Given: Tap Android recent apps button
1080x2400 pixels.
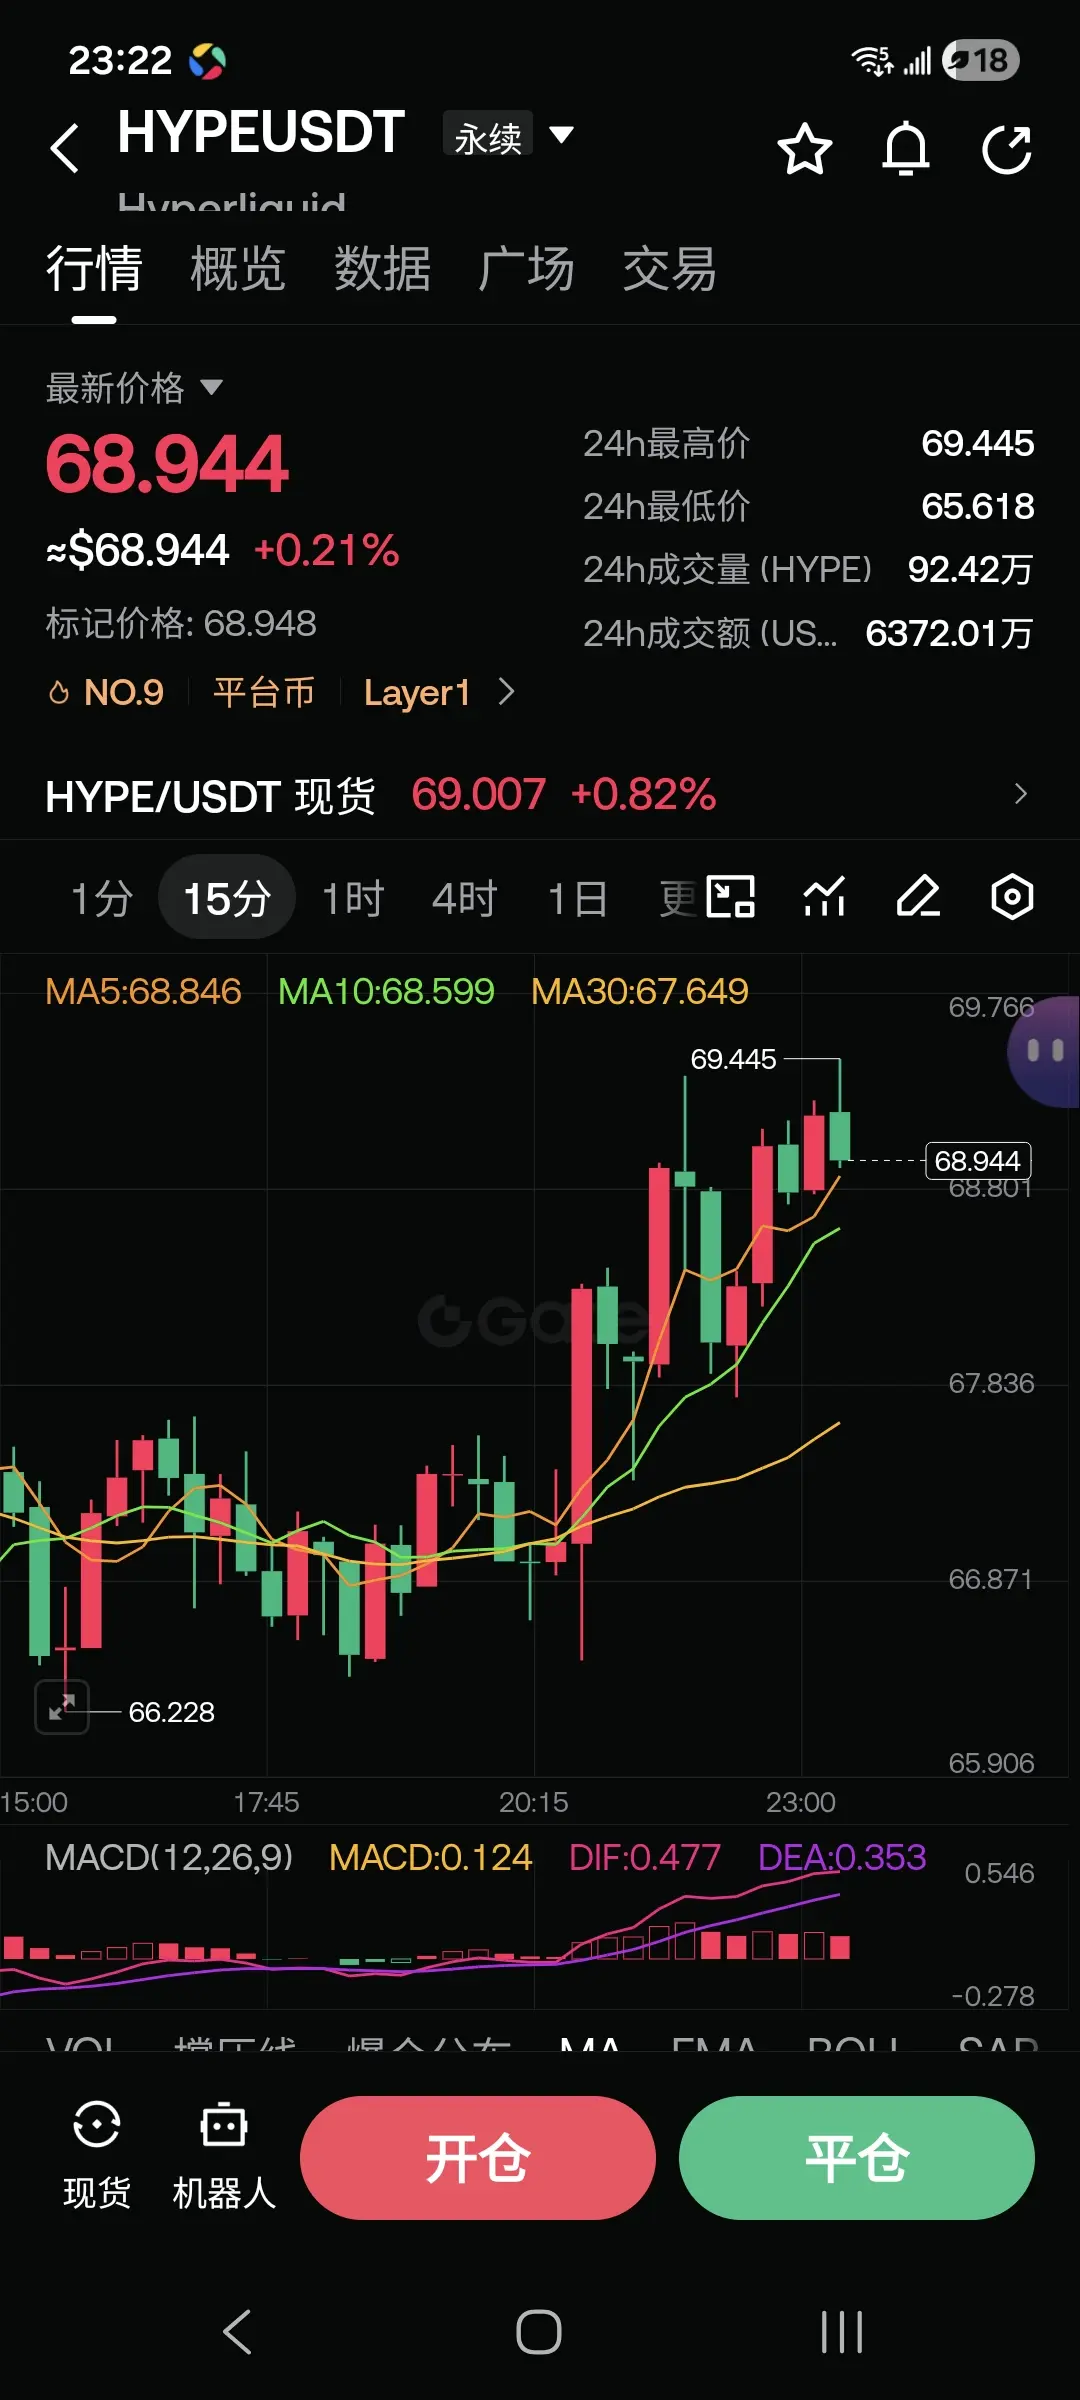Looking at the screenshot, I should coord(842,2332).
